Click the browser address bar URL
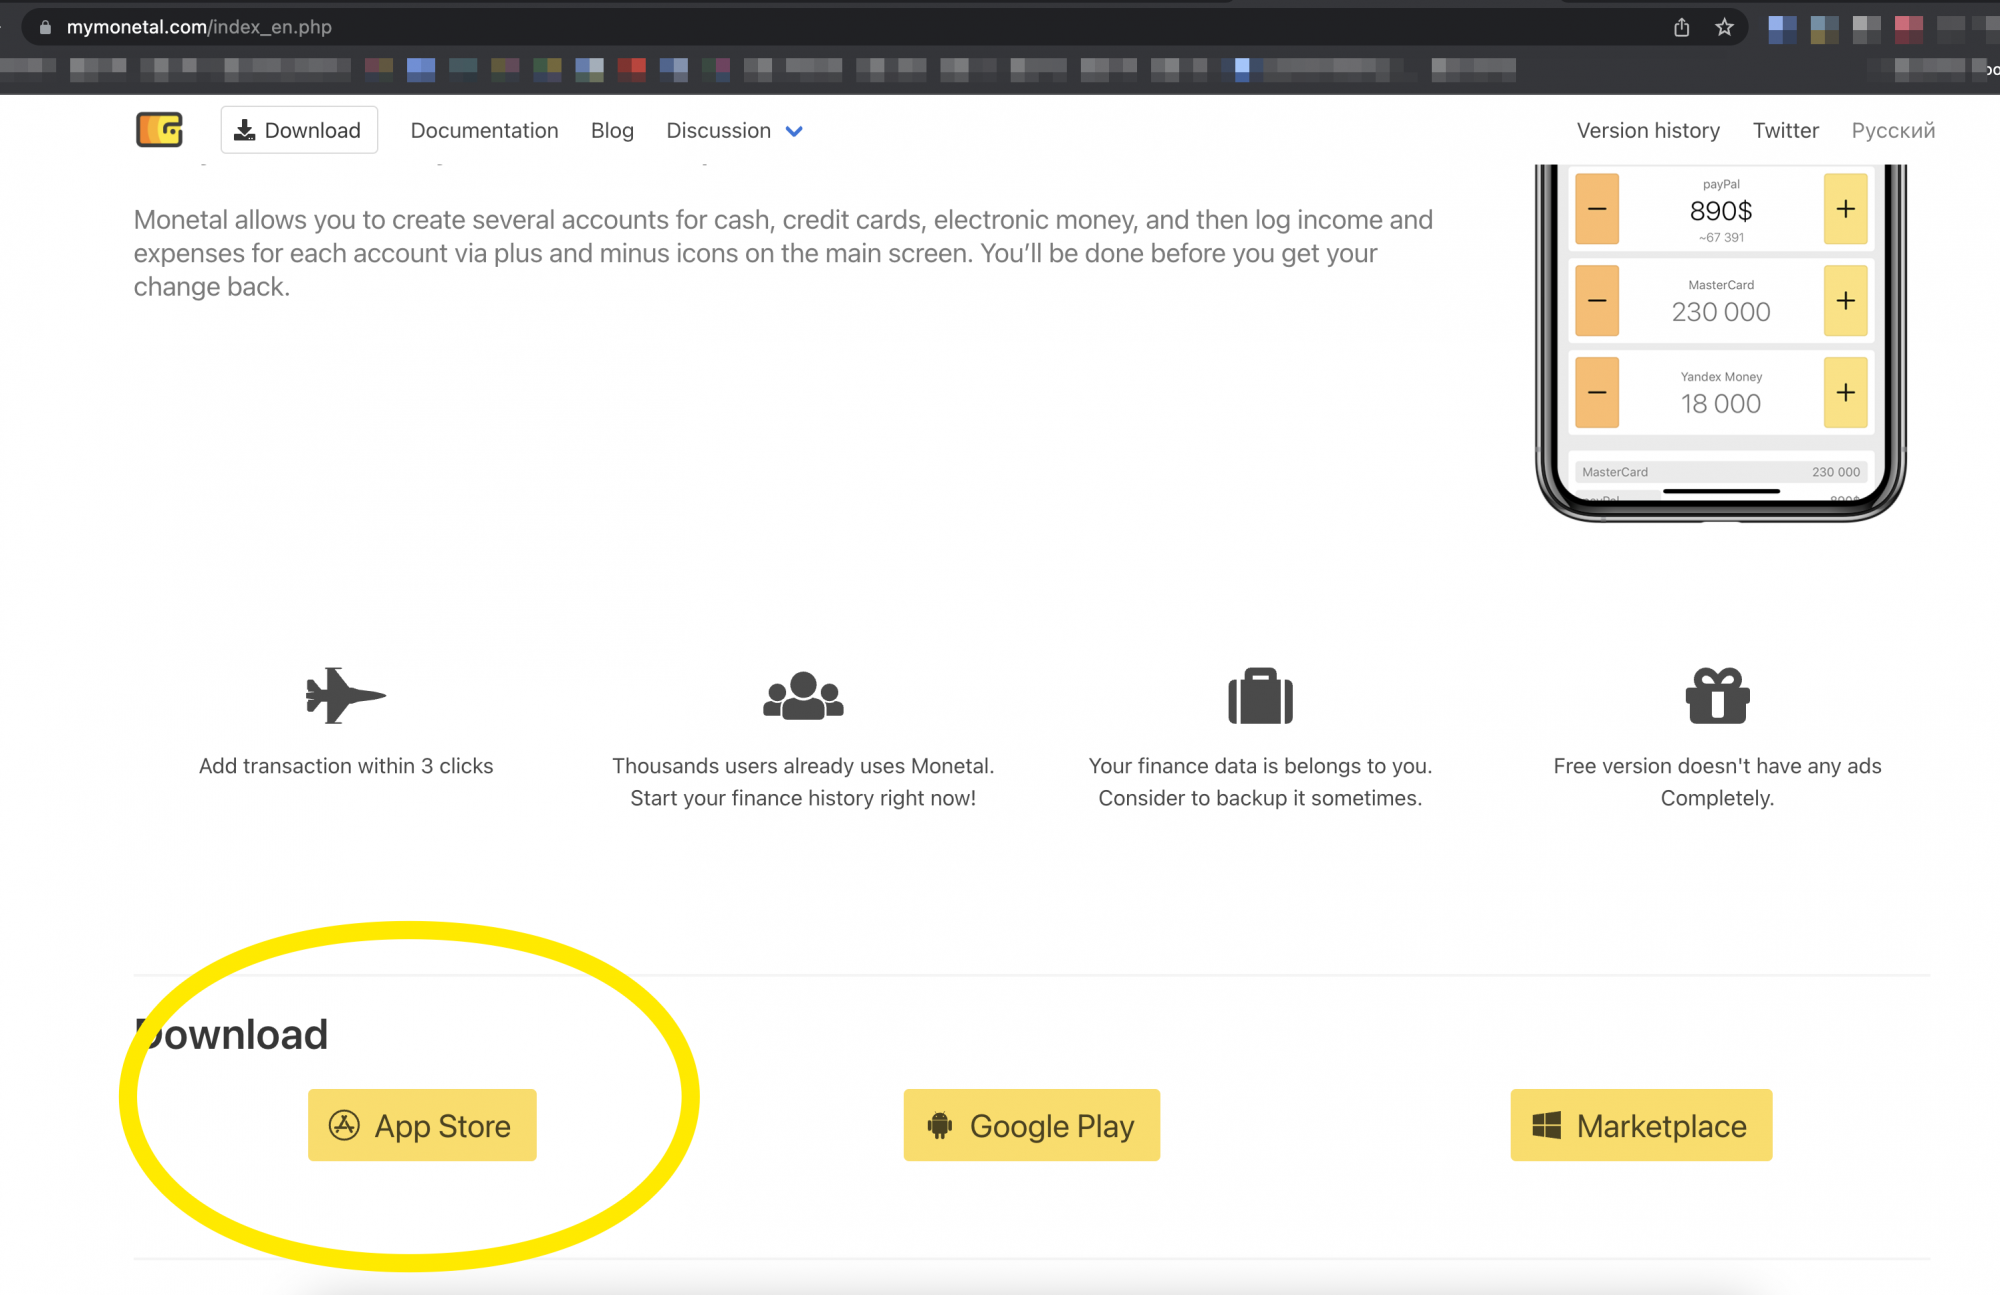The width and height of the screenshot is (2000, 1295). point(199,27)
